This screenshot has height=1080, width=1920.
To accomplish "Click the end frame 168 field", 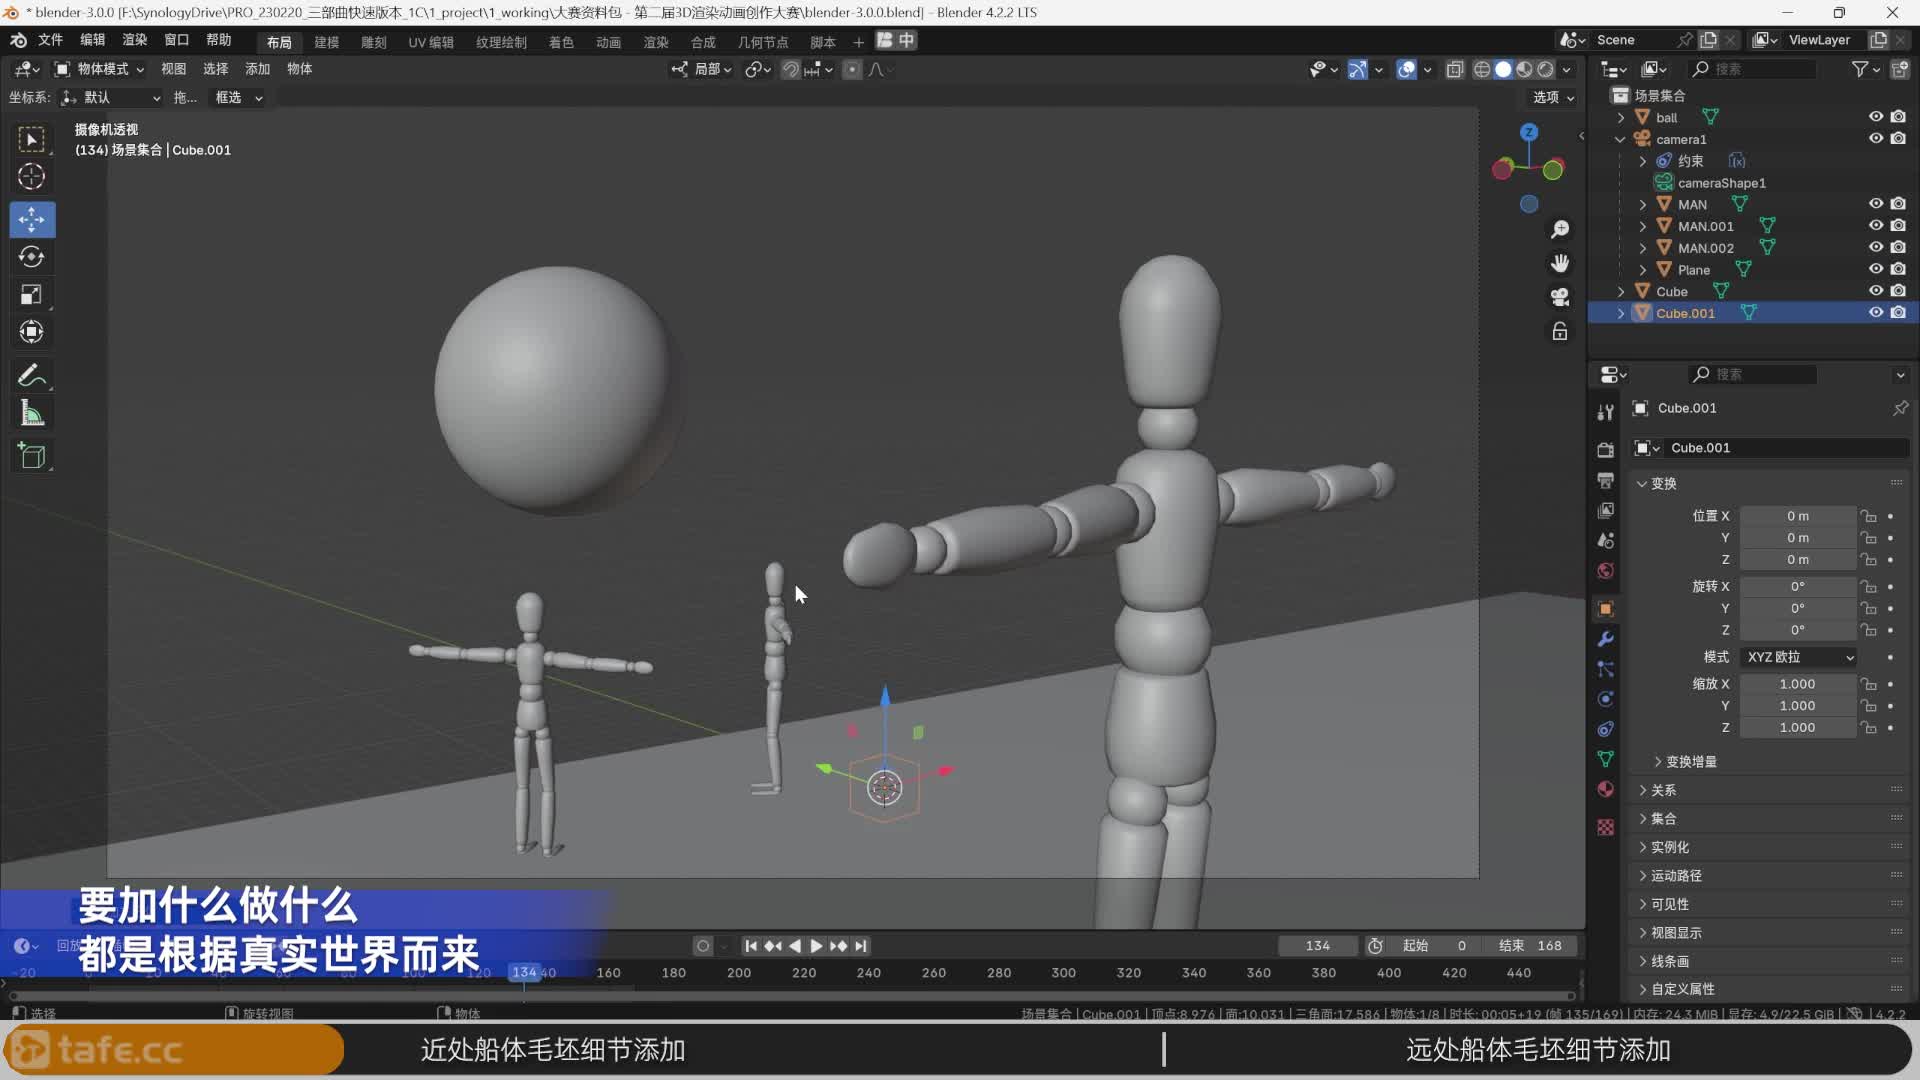I will (x=1531, y=946).
